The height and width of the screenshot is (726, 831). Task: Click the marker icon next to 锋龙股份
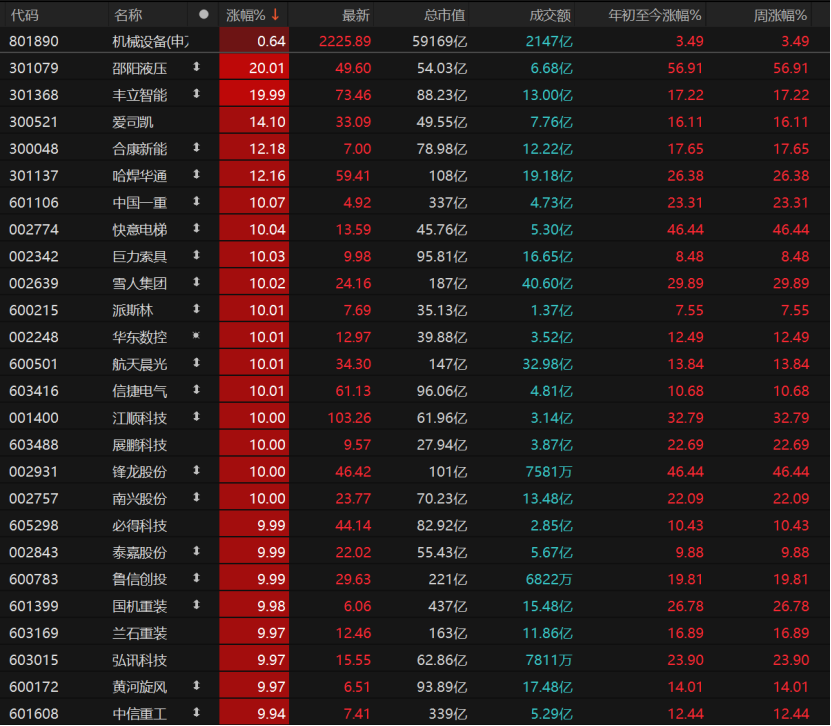[197, 470]
